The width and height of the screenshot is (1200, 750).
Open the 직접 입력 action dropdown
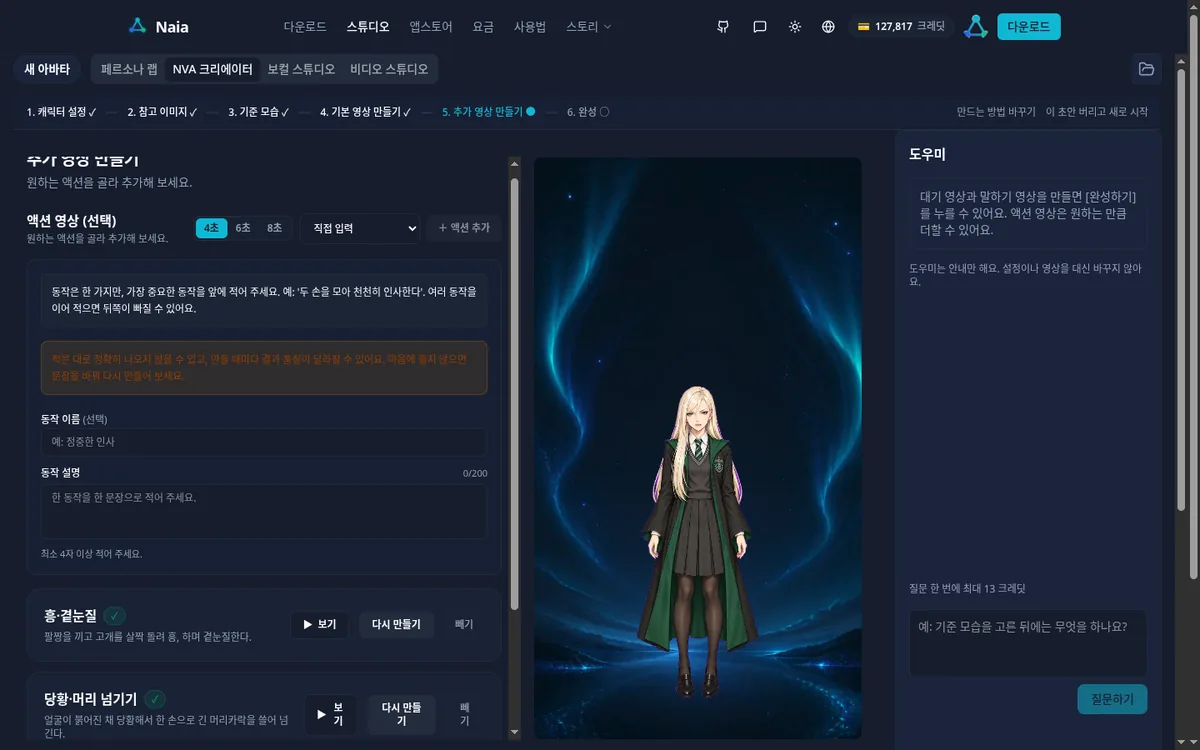(360, 228)
